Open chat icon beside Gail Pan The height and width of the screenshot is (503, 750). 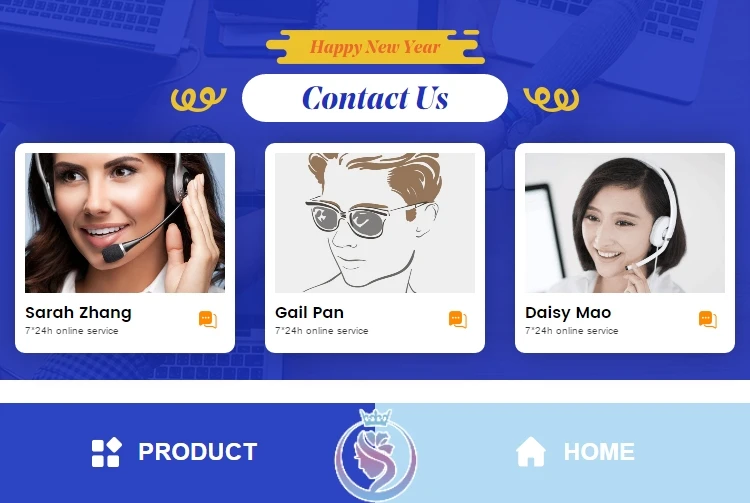[x=458, y=319]
